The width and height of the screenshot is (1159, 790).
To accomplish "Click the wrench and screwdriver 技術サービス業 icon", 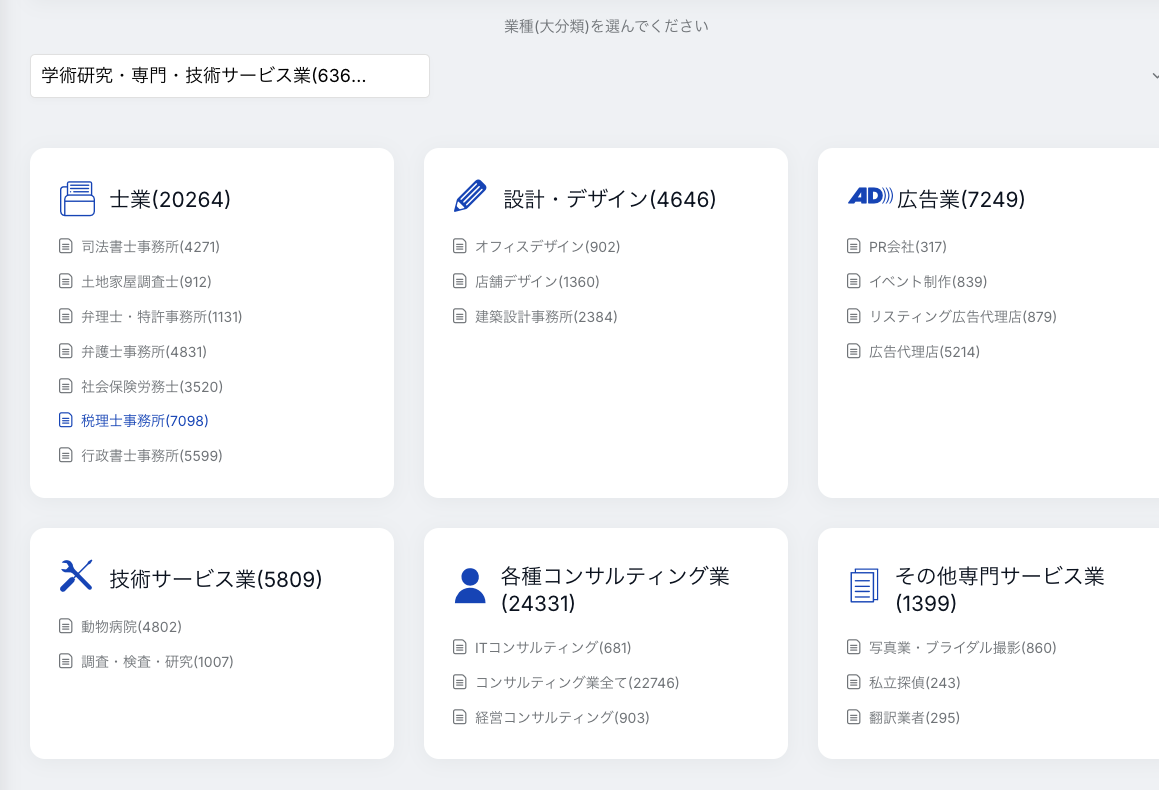I will (77, 576).
